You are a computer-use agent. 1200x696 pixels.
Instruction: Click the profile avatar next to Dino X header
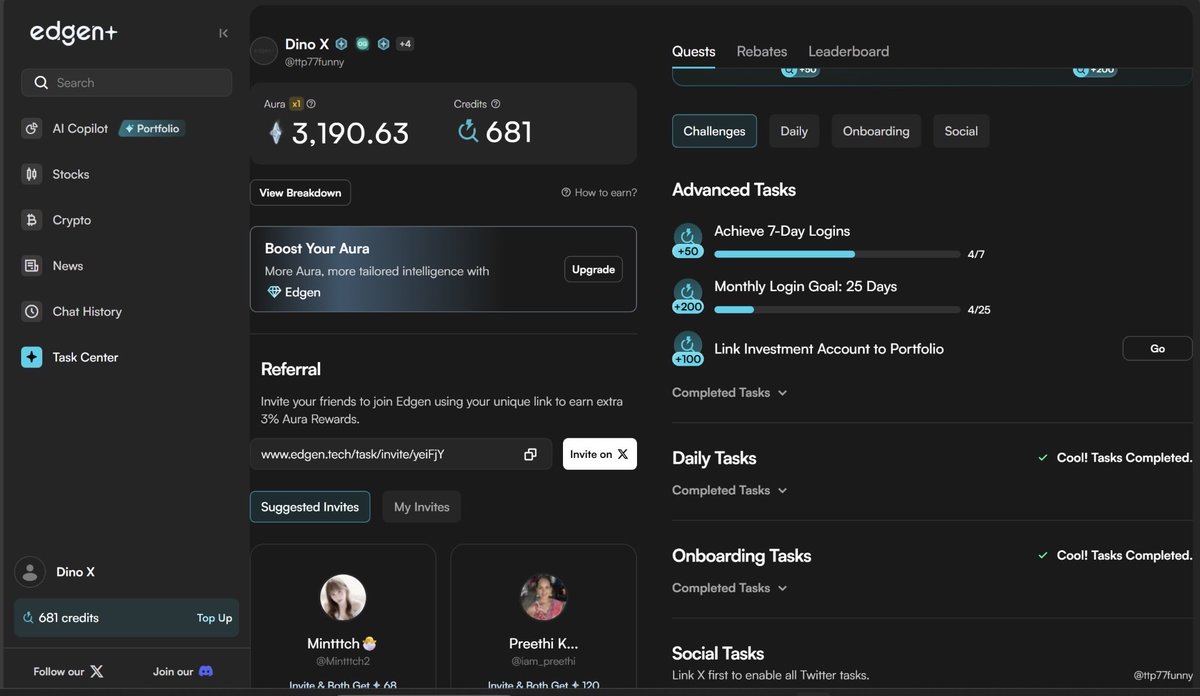click(x=264, y=51)
